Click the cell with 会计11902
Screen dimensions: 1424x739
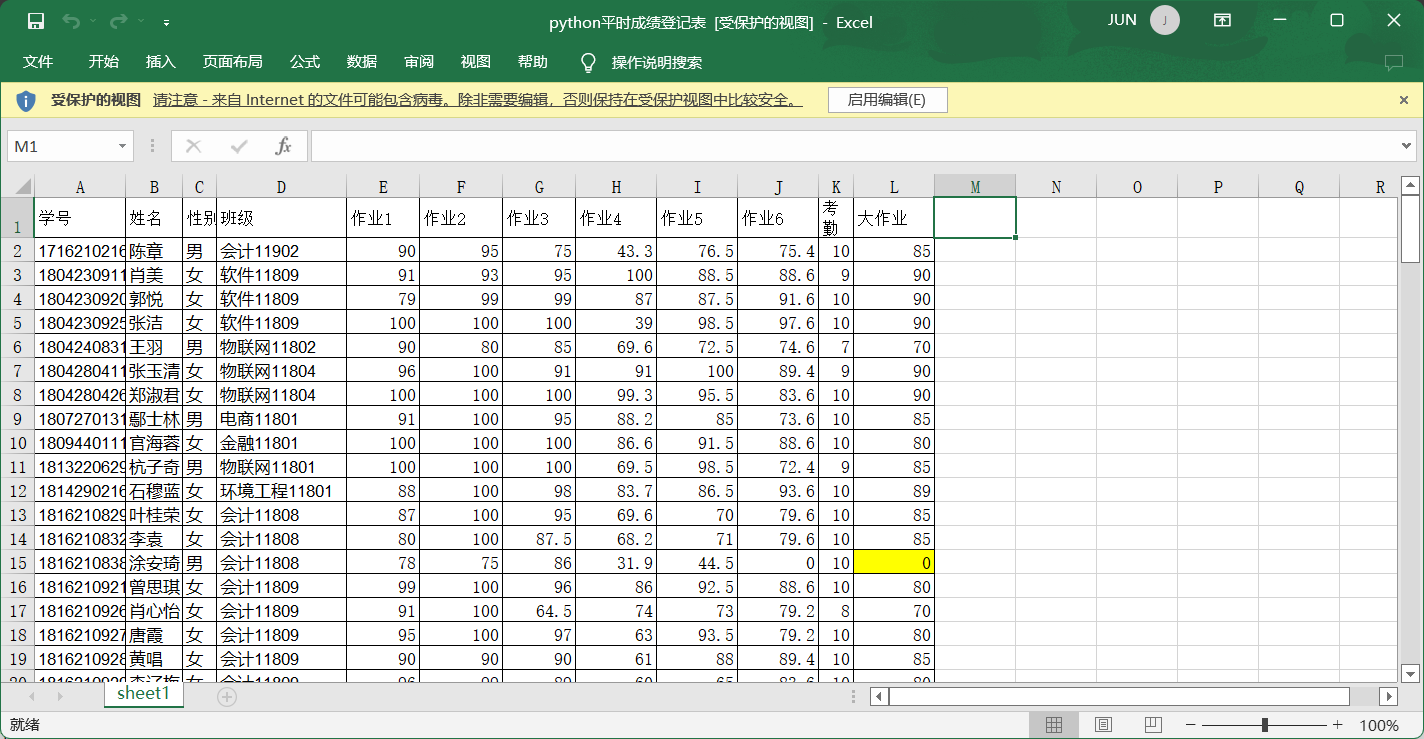281,251
